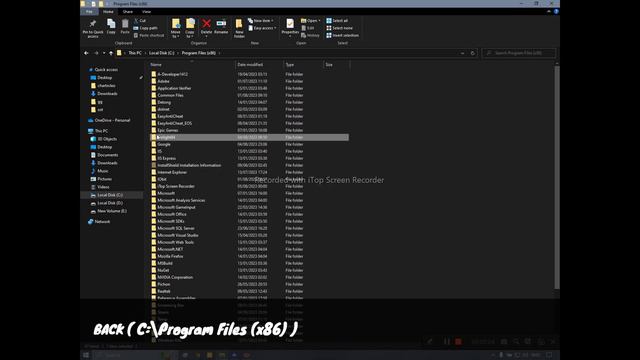Image resolution: width=640 pixels, height=360 pixels.
Task: Select Music in the navigation pane
Action: [x=102, y=171]
